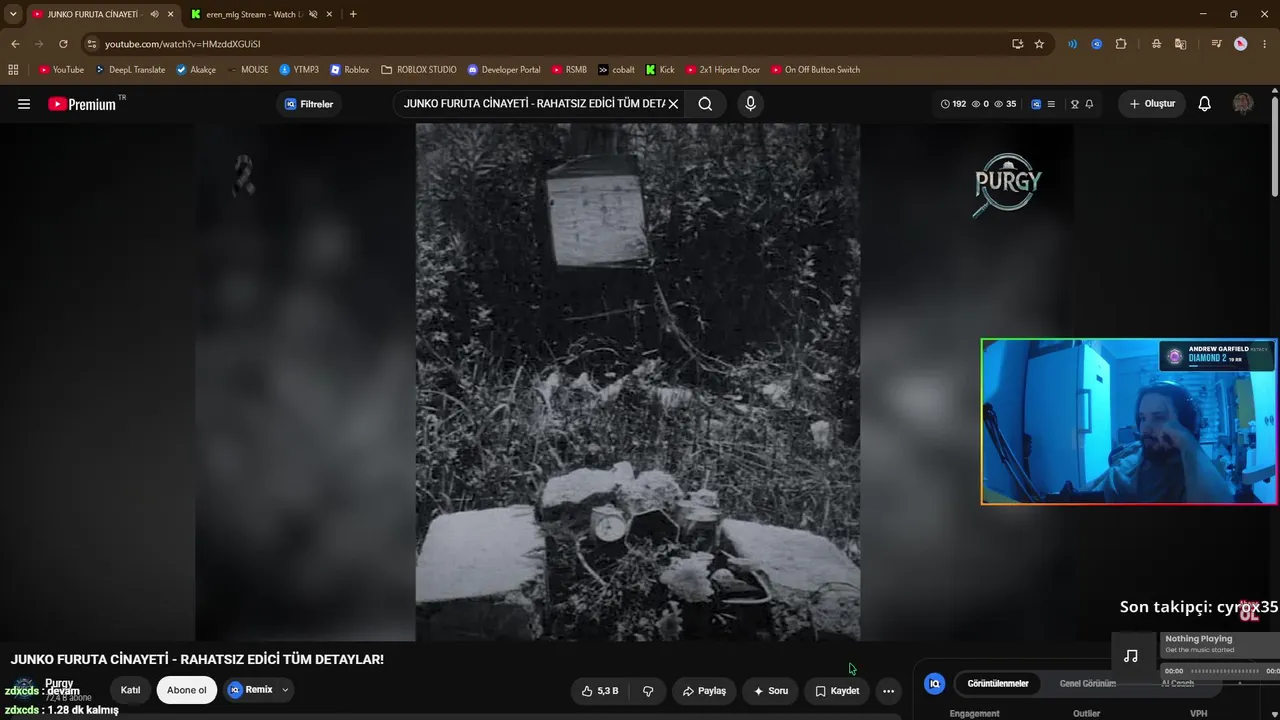Open the DeepL Translate bookmark
Viewport: 1280px width, 720px height.
point(129,70)
